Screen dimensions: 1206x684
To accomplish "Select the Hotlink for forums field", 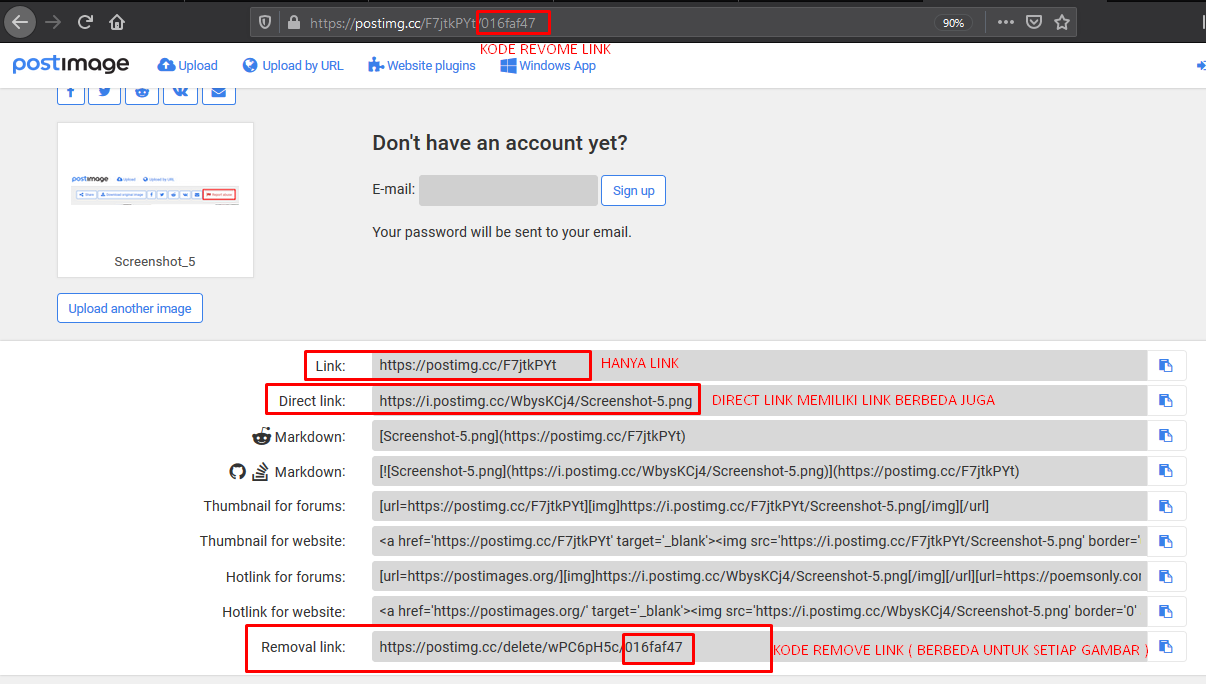I will coord(759,577).
